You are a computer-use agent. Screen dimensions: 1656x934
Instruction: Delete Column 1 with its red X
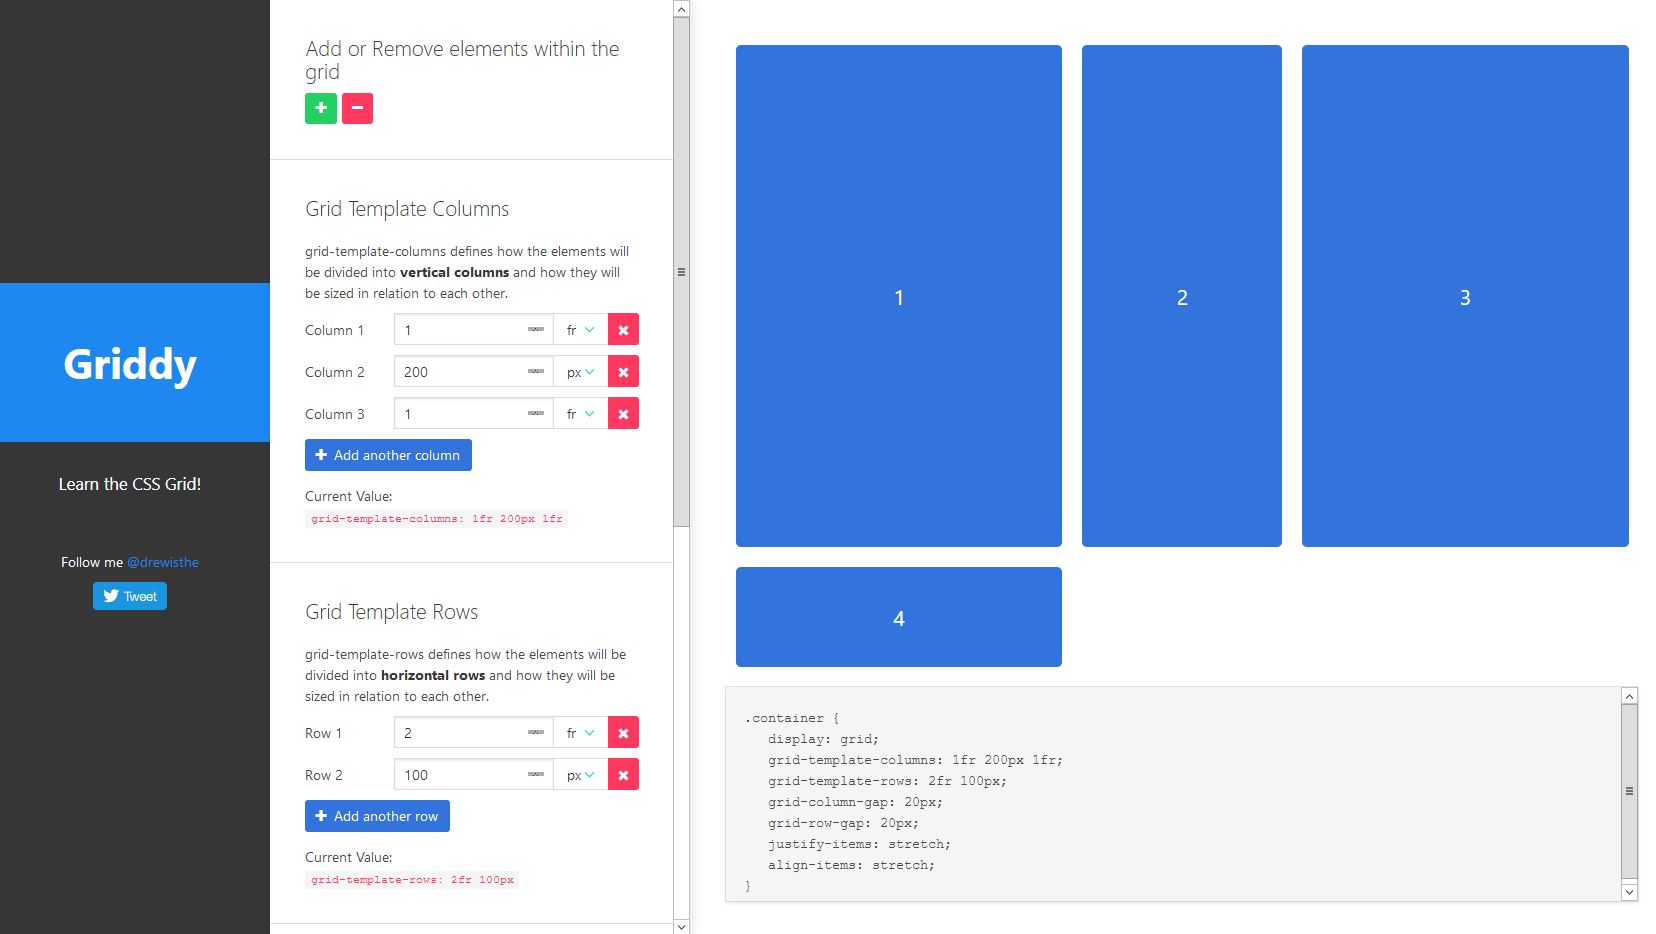(623, 330)
